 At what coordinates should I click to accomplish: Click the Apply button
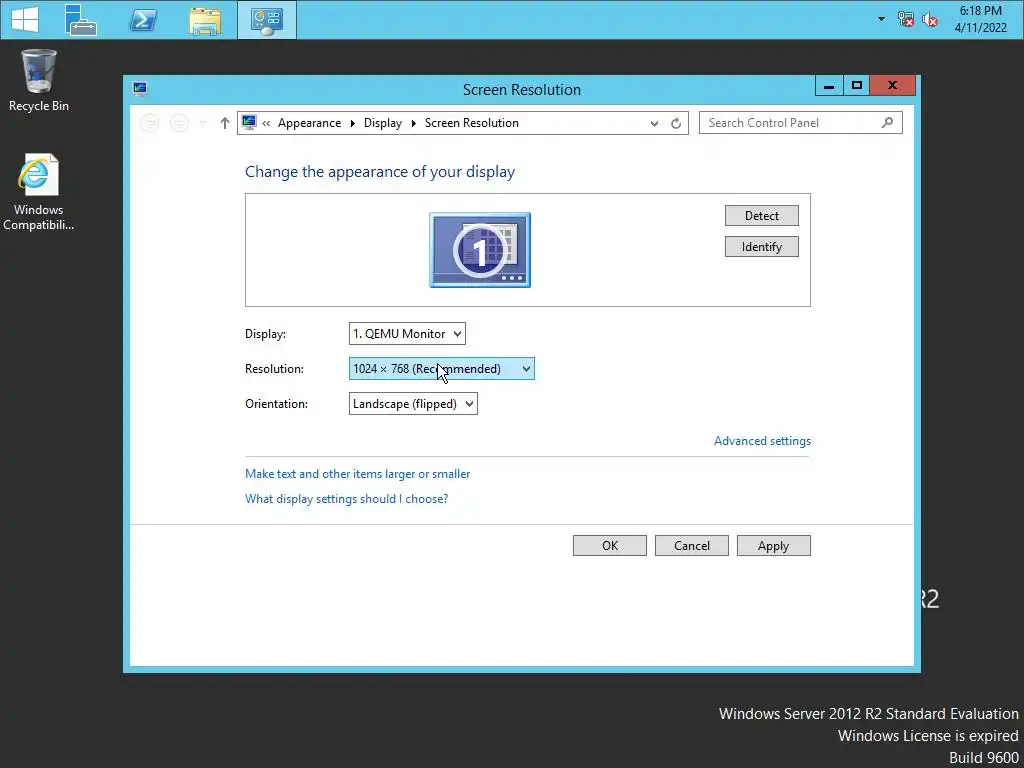pyautogui.click(x=774, y=546)
